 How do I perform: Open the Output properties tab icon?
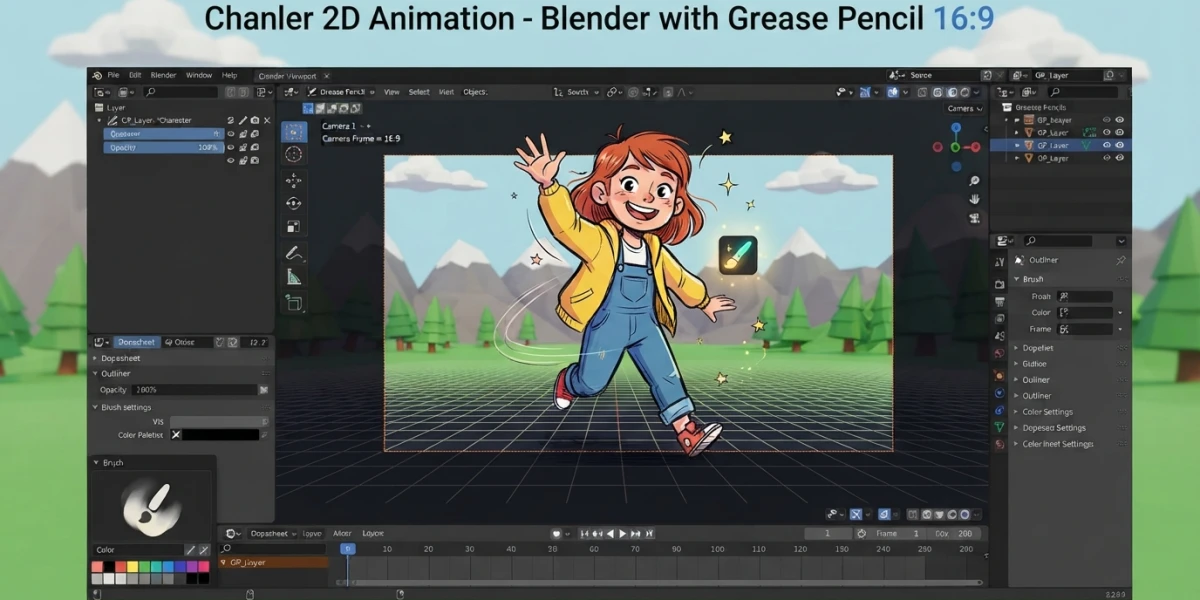pos(999,302)
